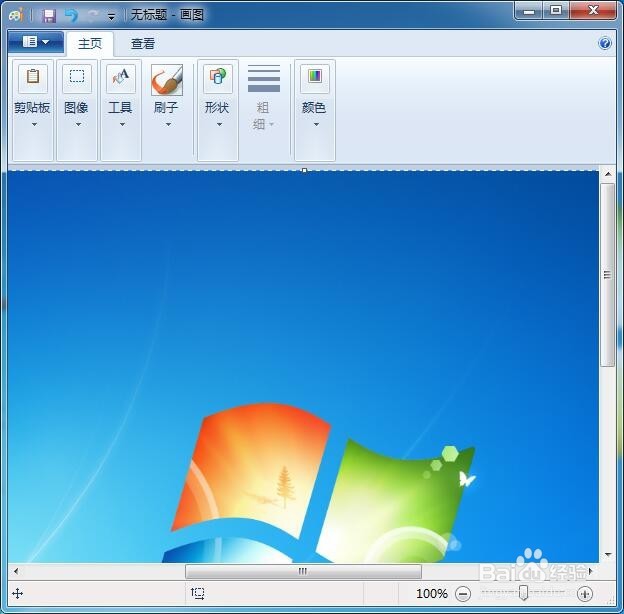Expand the 形状 dropdown arrow
Screen dimensions: 624x614
(x=219, y=125)
